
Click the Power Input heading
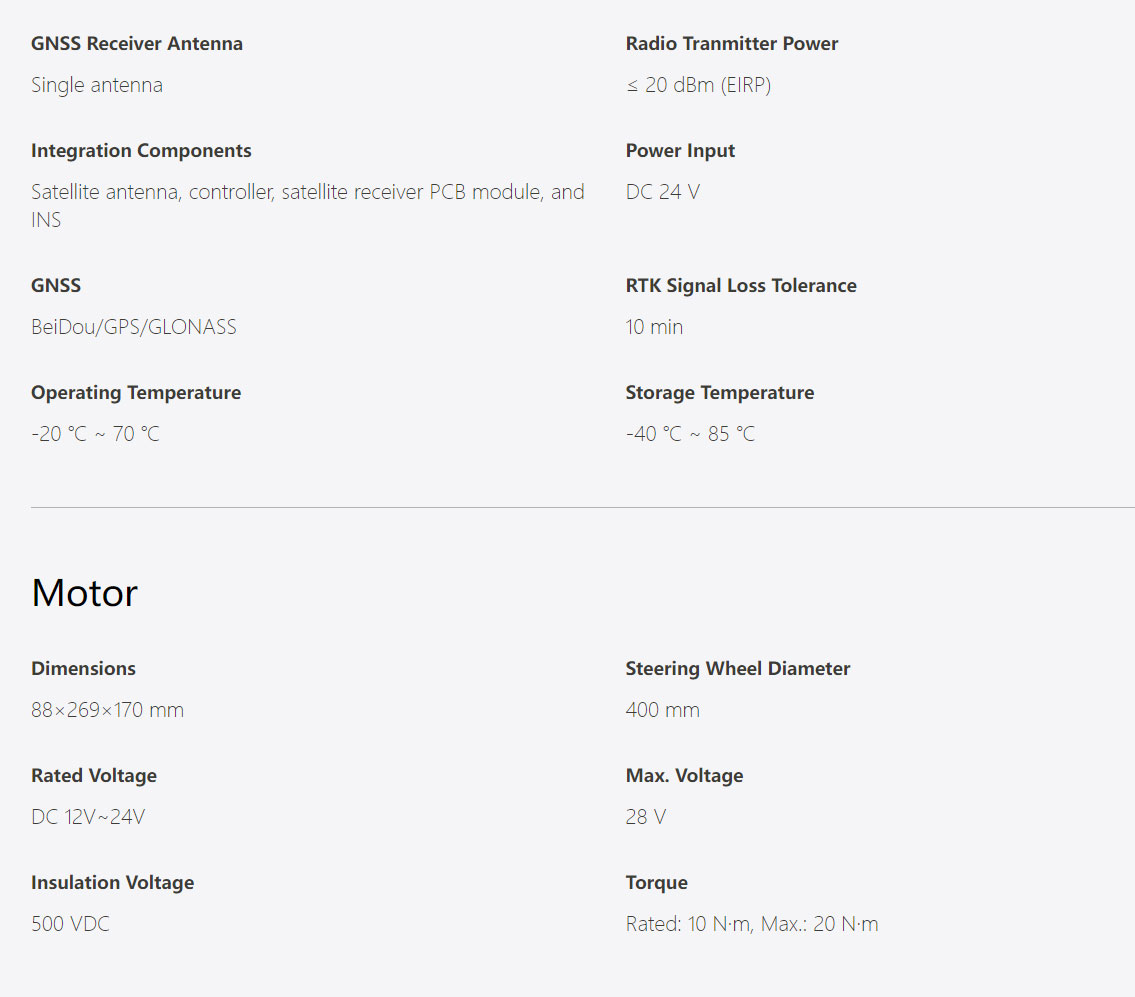tap(680, 151)
